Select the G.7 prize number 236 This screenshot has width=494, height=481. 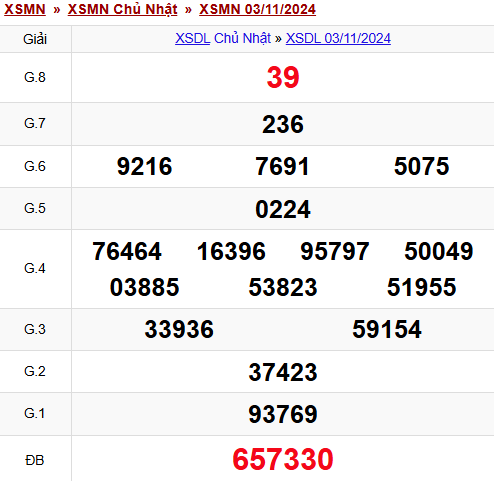283,124
